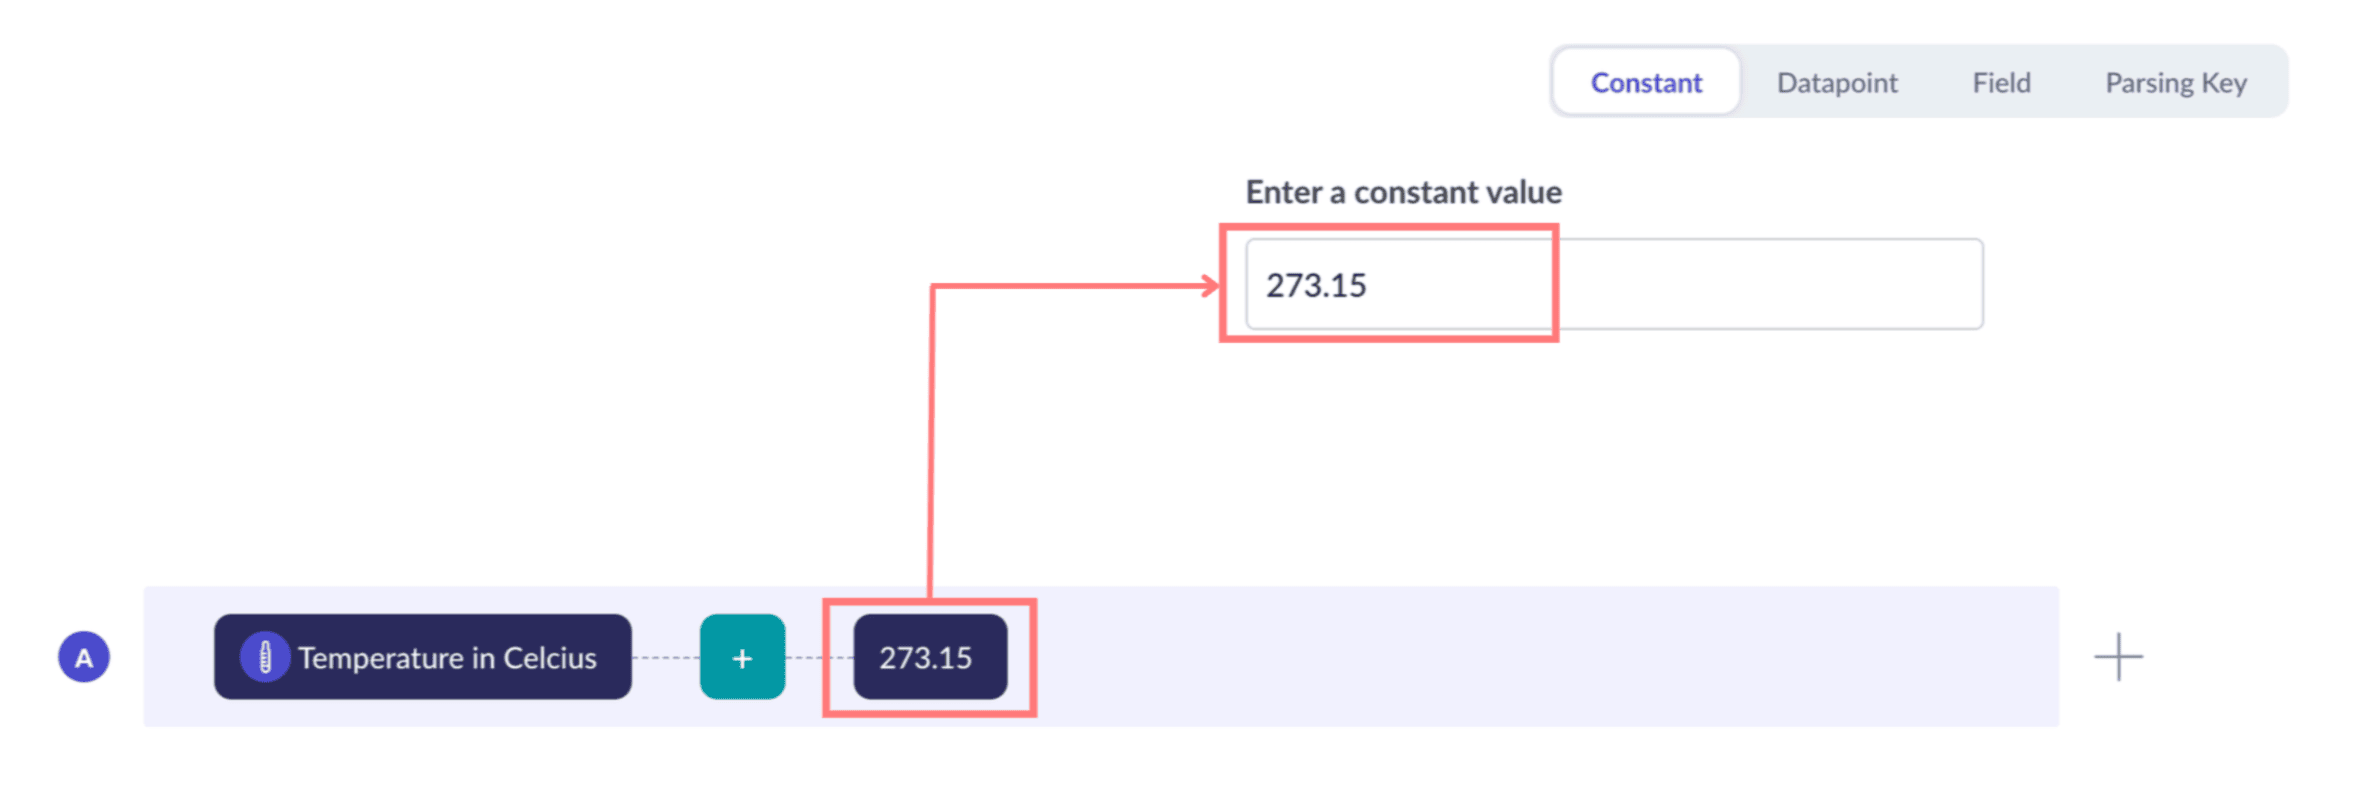
Task: Click the empty right side of constant input
Action: tap(1770, 284)
